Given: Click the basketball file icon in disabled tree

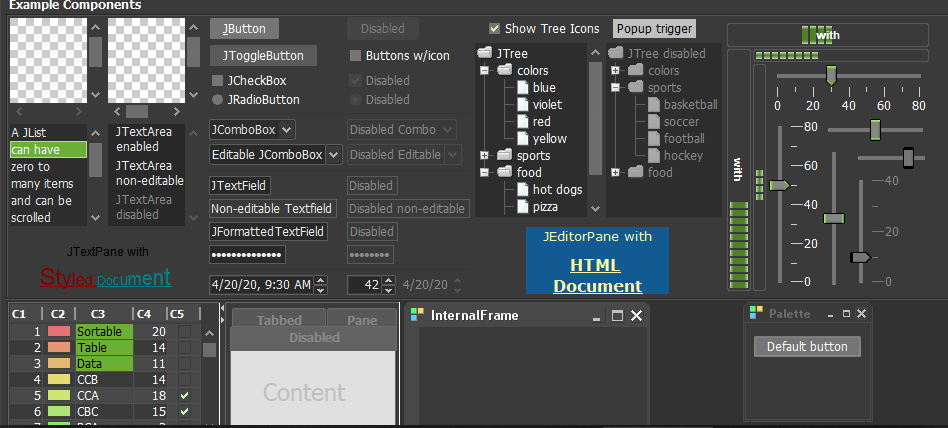Looking at the screenshot, I should pyautogui.click(x=654, y=105).
